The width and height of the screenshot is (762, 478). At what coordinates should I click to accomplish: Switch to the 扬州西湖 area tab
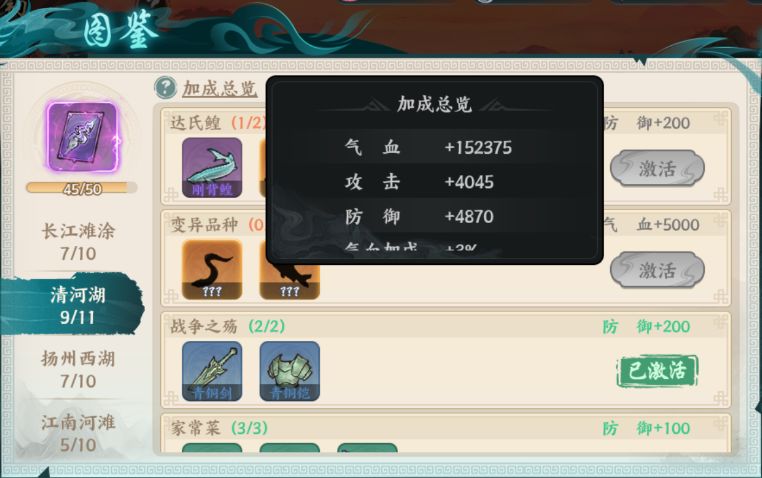[78, 369]
